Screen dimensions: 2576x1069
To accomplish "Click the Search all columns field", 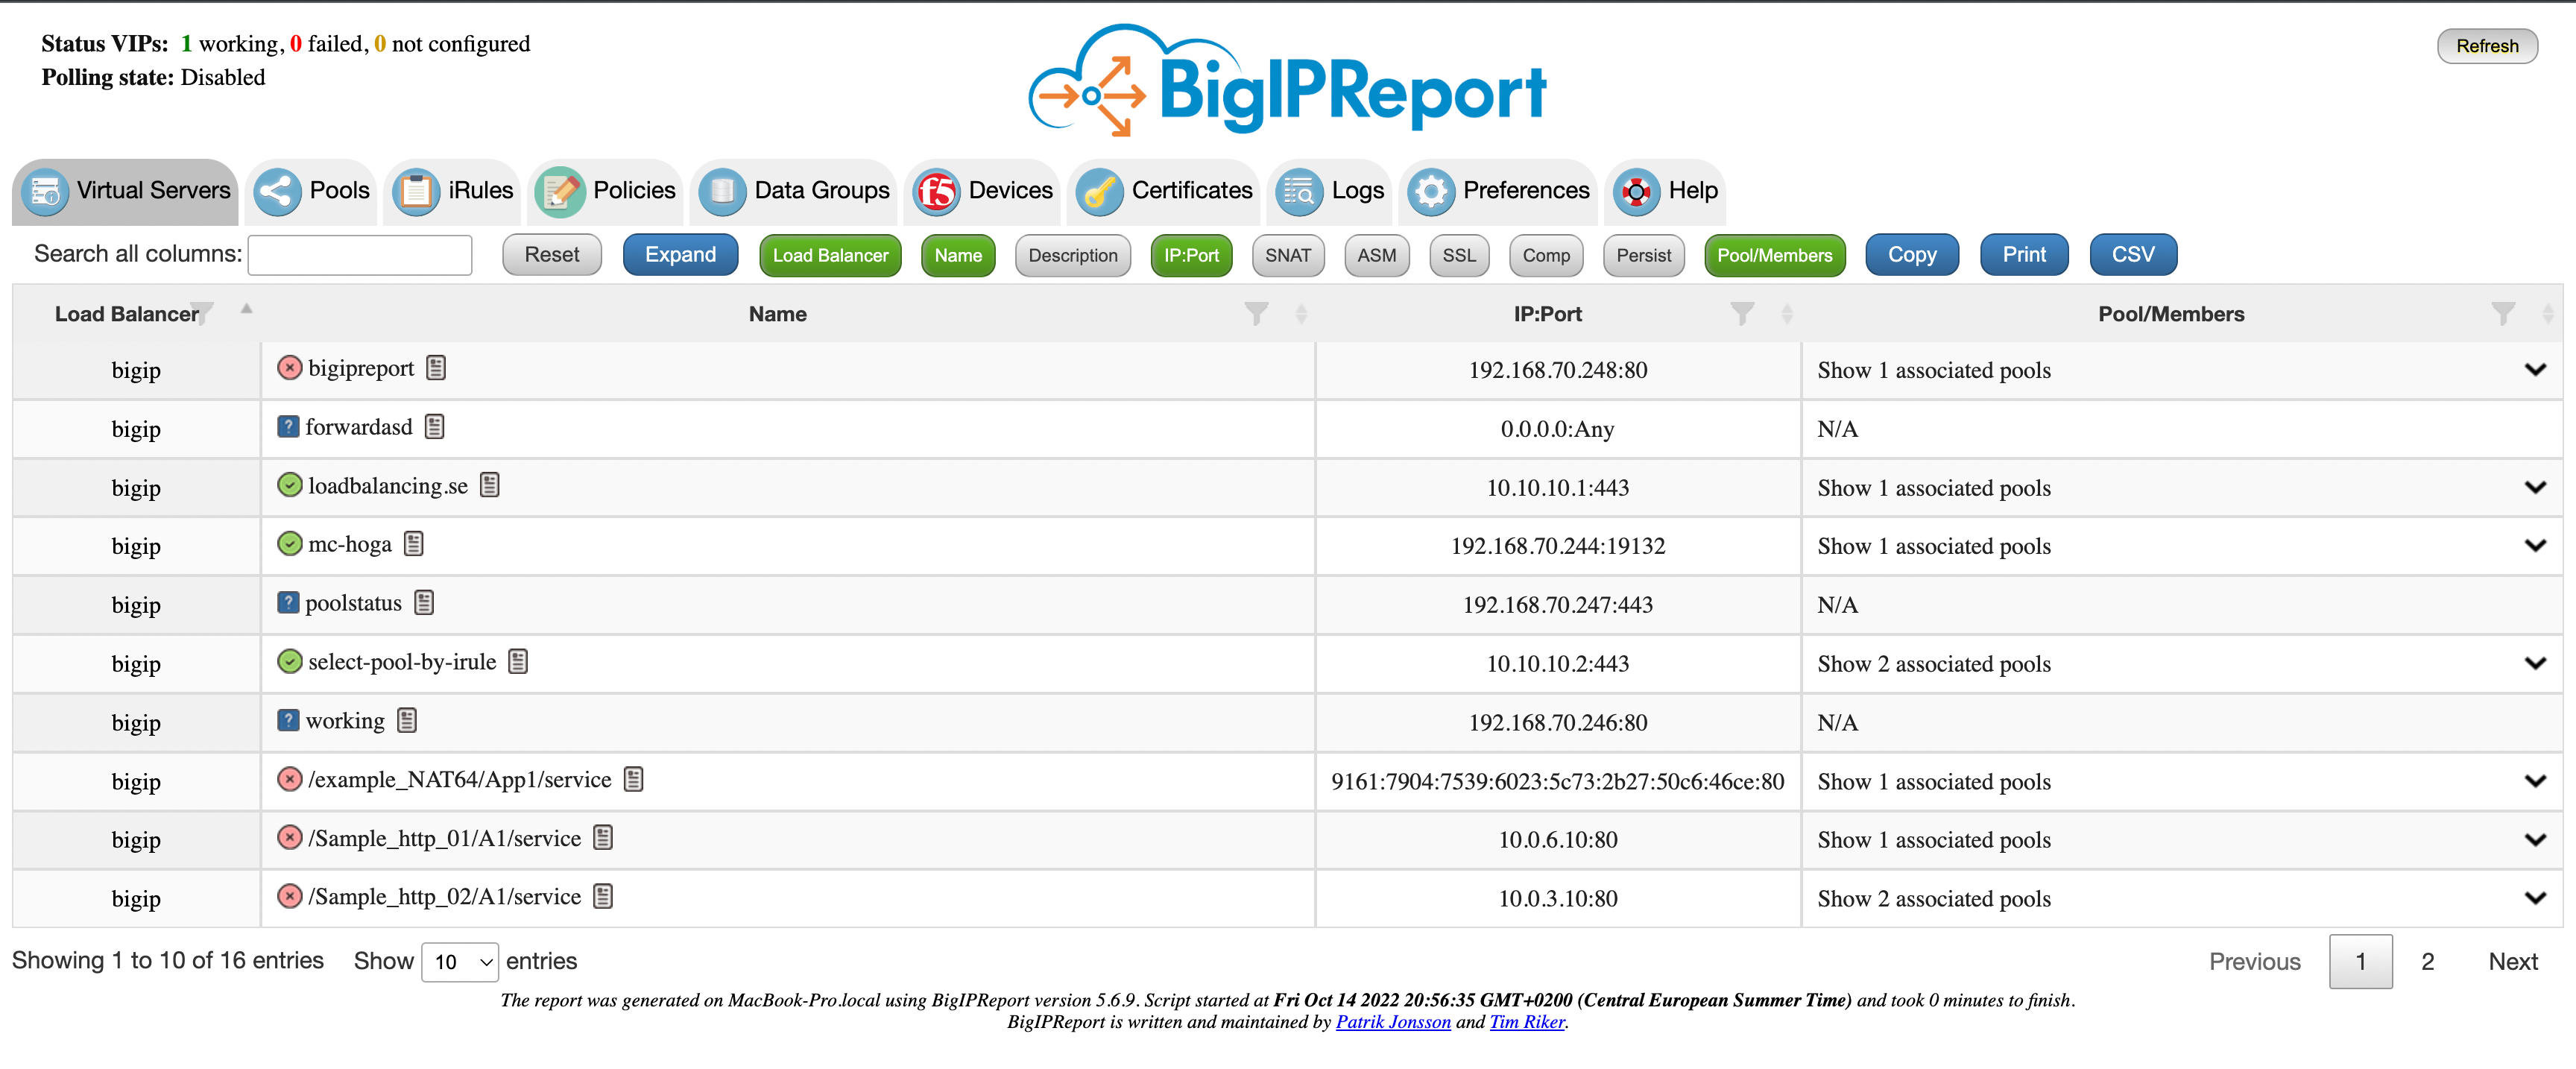I will click(360, 255).
